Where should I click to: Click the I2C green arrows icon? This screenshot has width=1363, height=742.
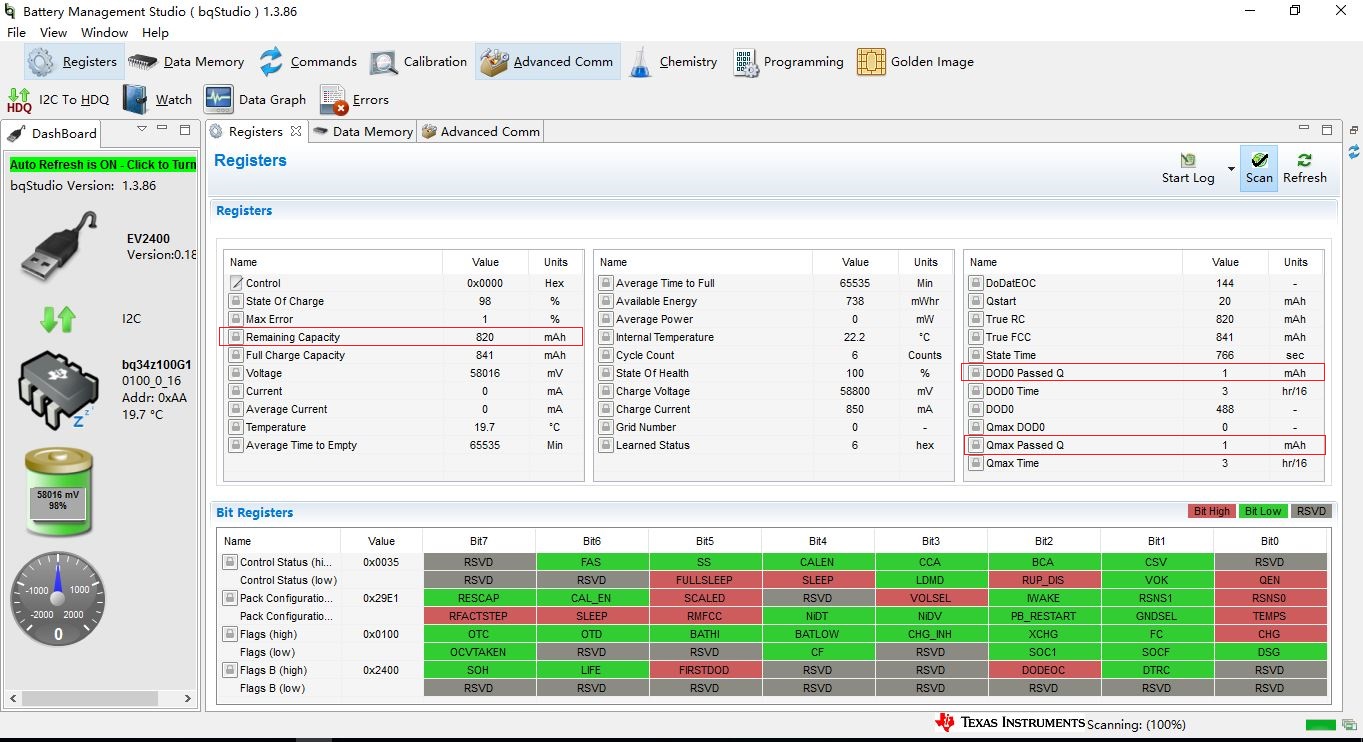point(58,319)
